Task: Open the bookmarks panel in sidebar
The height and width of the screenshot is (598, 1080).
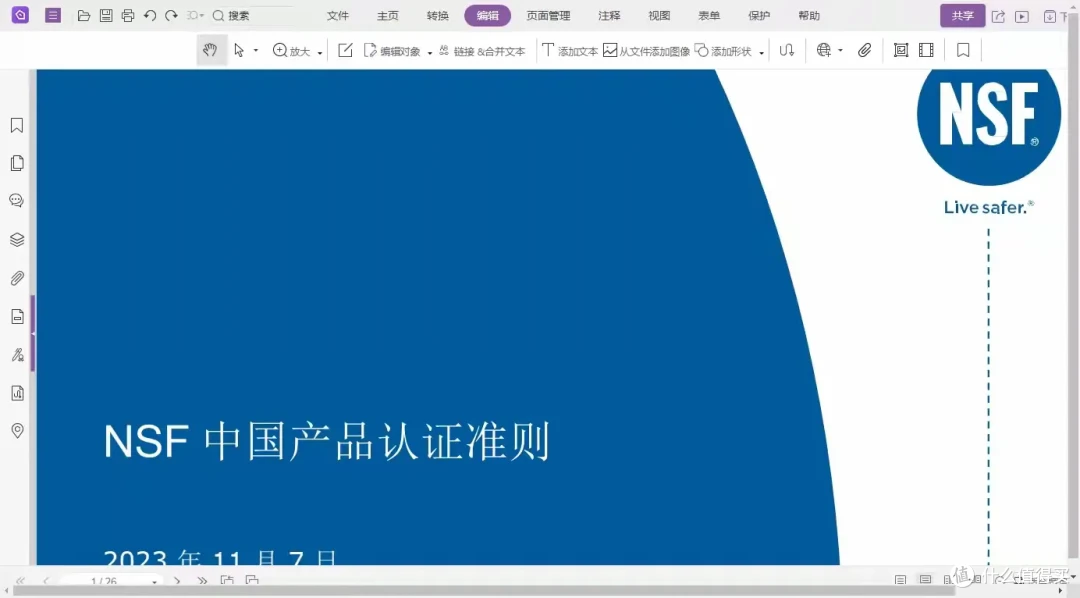Action: click(x=17, y=125)
